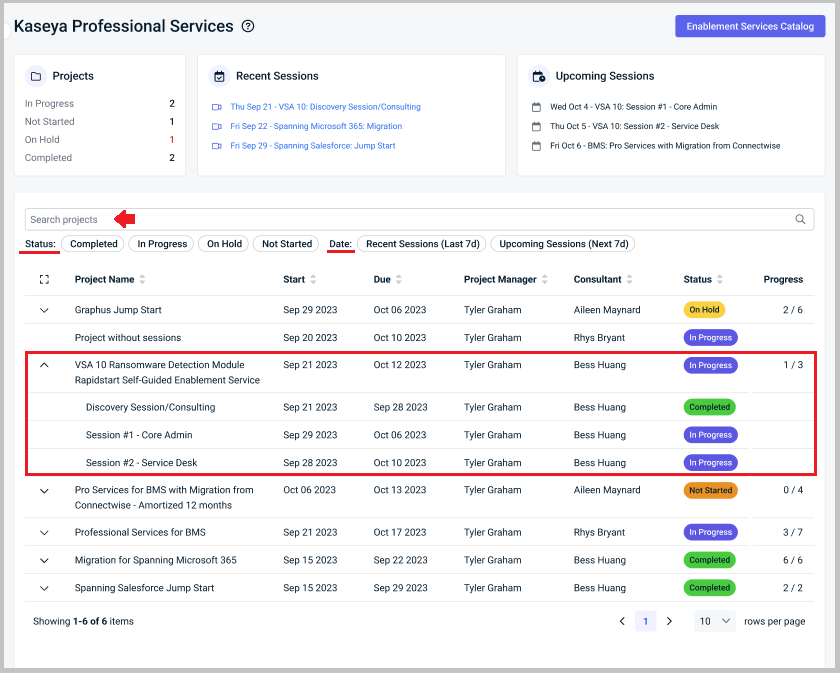This screenshot has height=673, width=840.
Task: Expand the Graphus Jump Start project row
Action: click(x=44, y=310)
